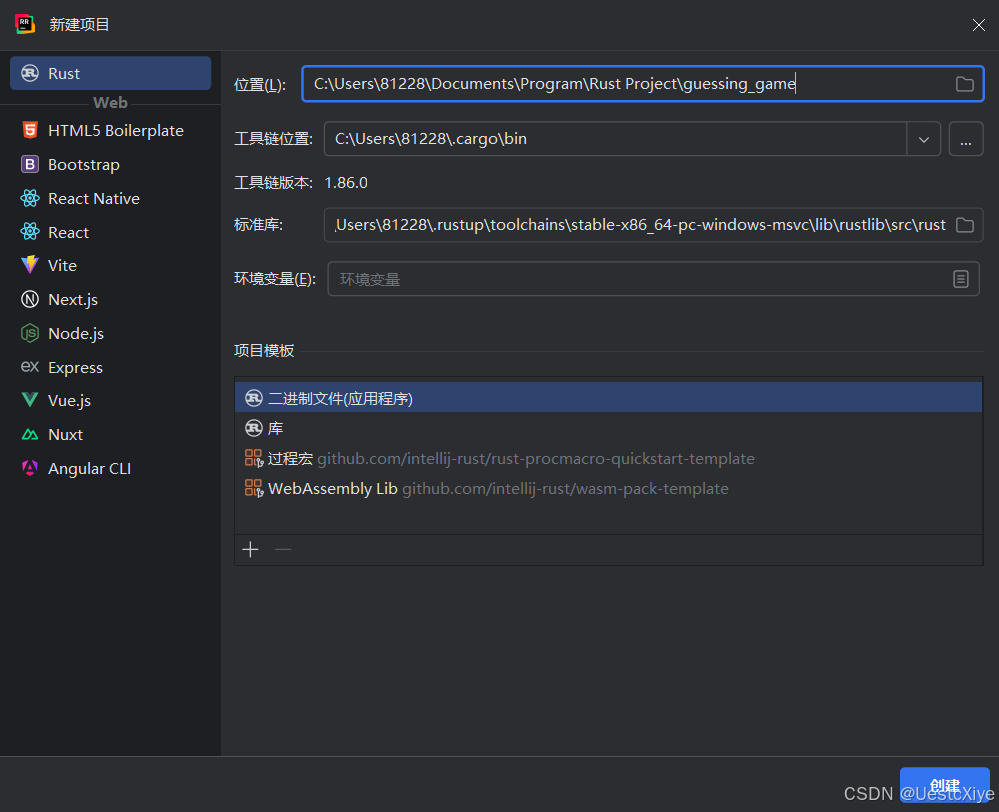
Task: Select binary application template 二进制文件
Action: [608, 398]
